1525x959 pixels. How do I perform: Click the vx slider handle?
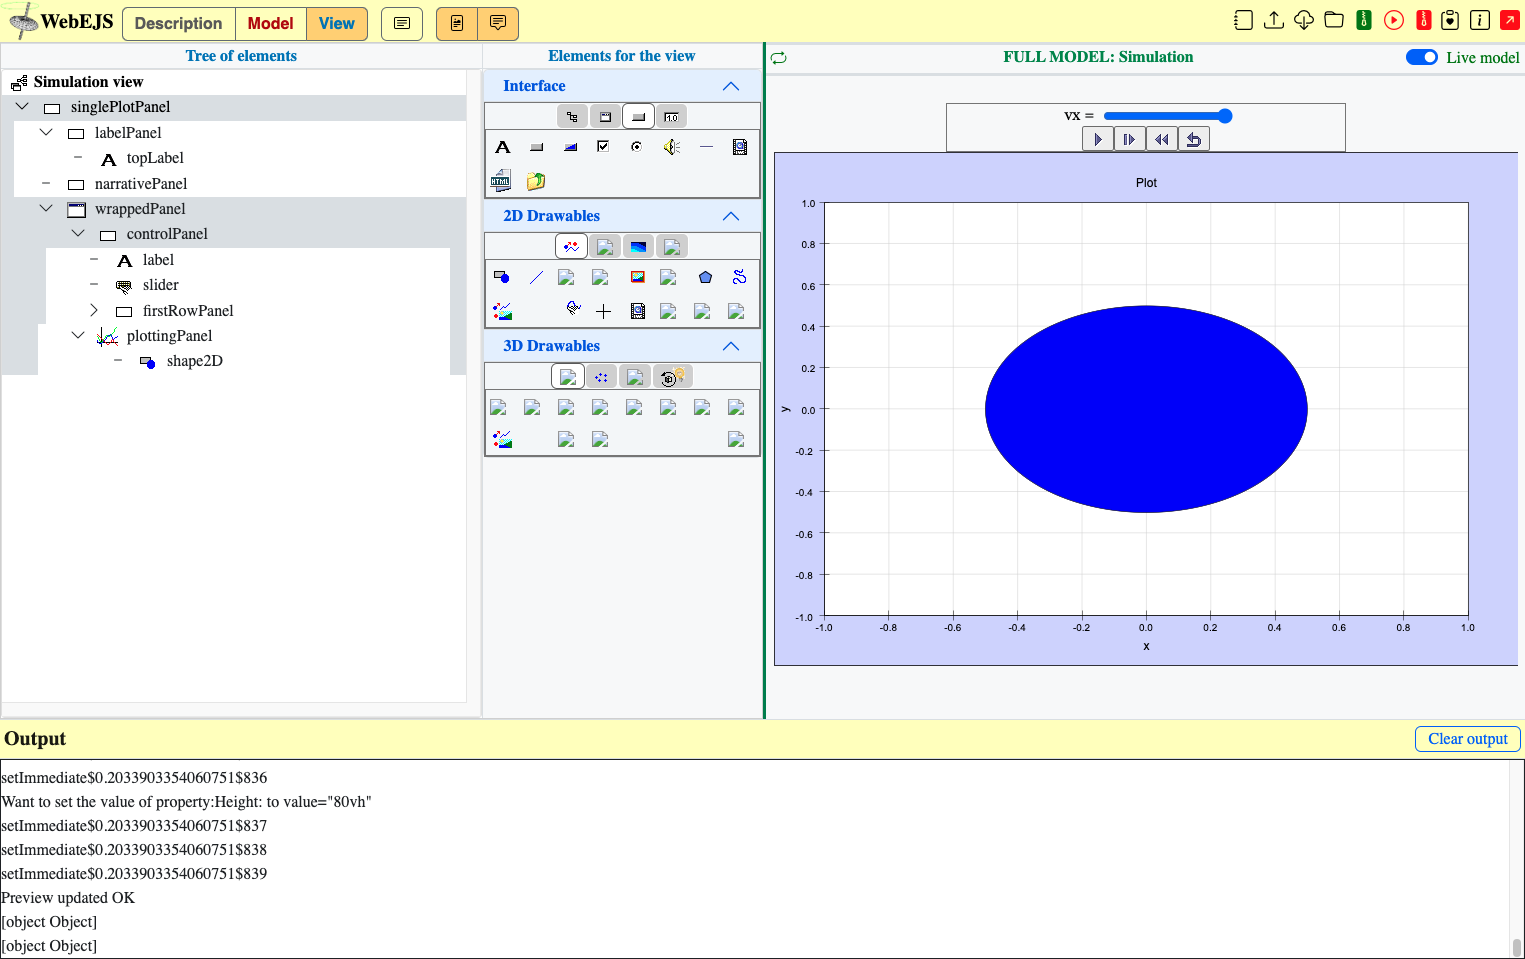[x=1225, y=116]
